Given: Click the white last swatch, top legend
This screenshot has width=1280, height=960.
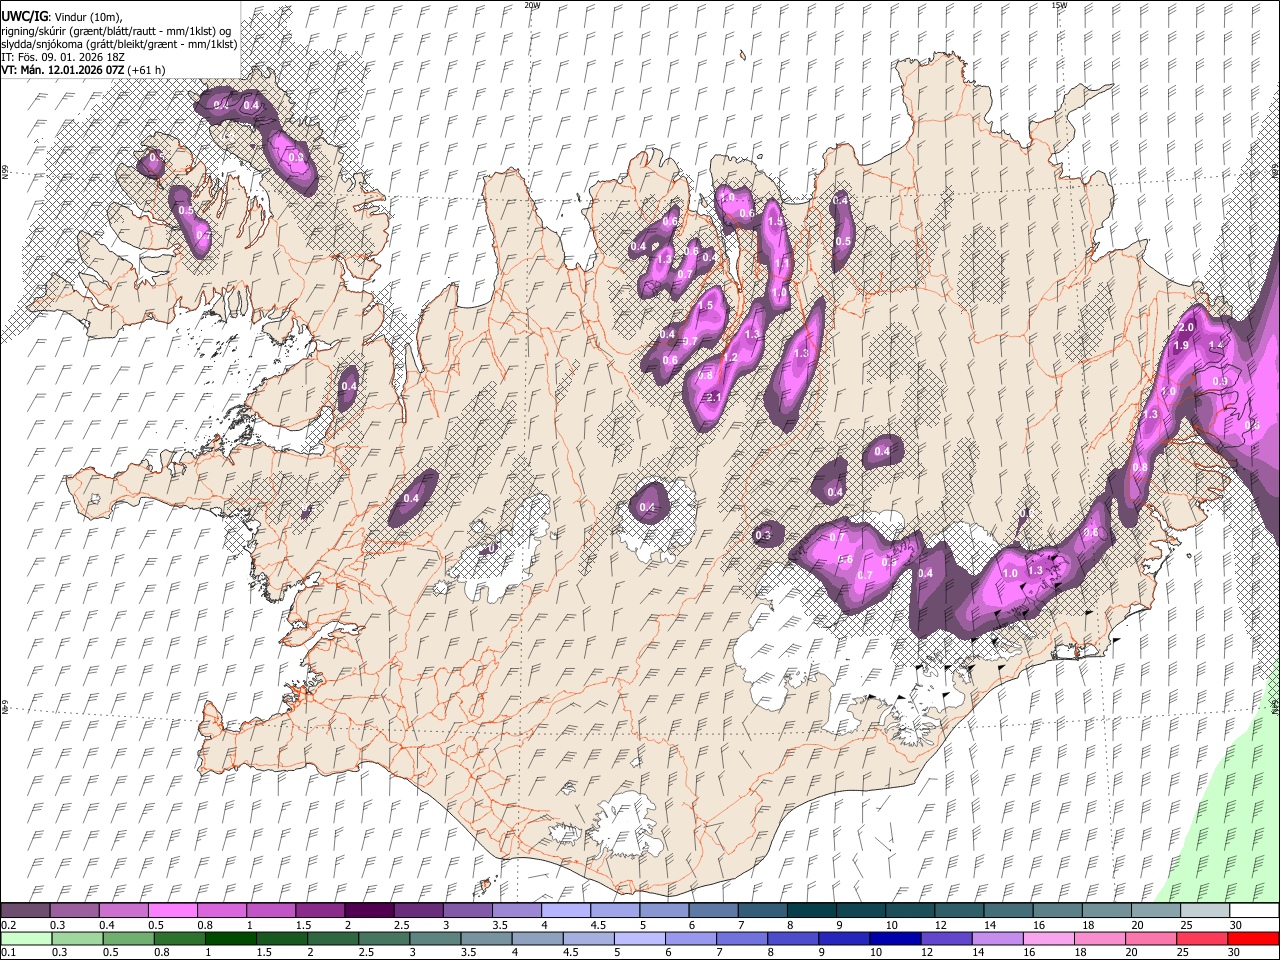Looking at the screenshot, I should click(1254, 910).
